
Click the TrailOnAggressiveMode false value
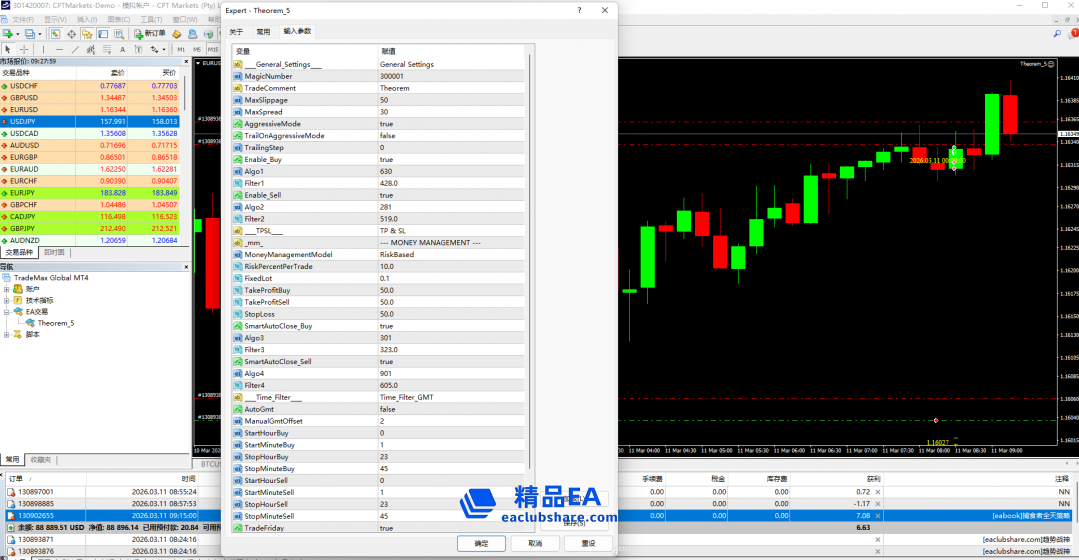pos(387,136)
